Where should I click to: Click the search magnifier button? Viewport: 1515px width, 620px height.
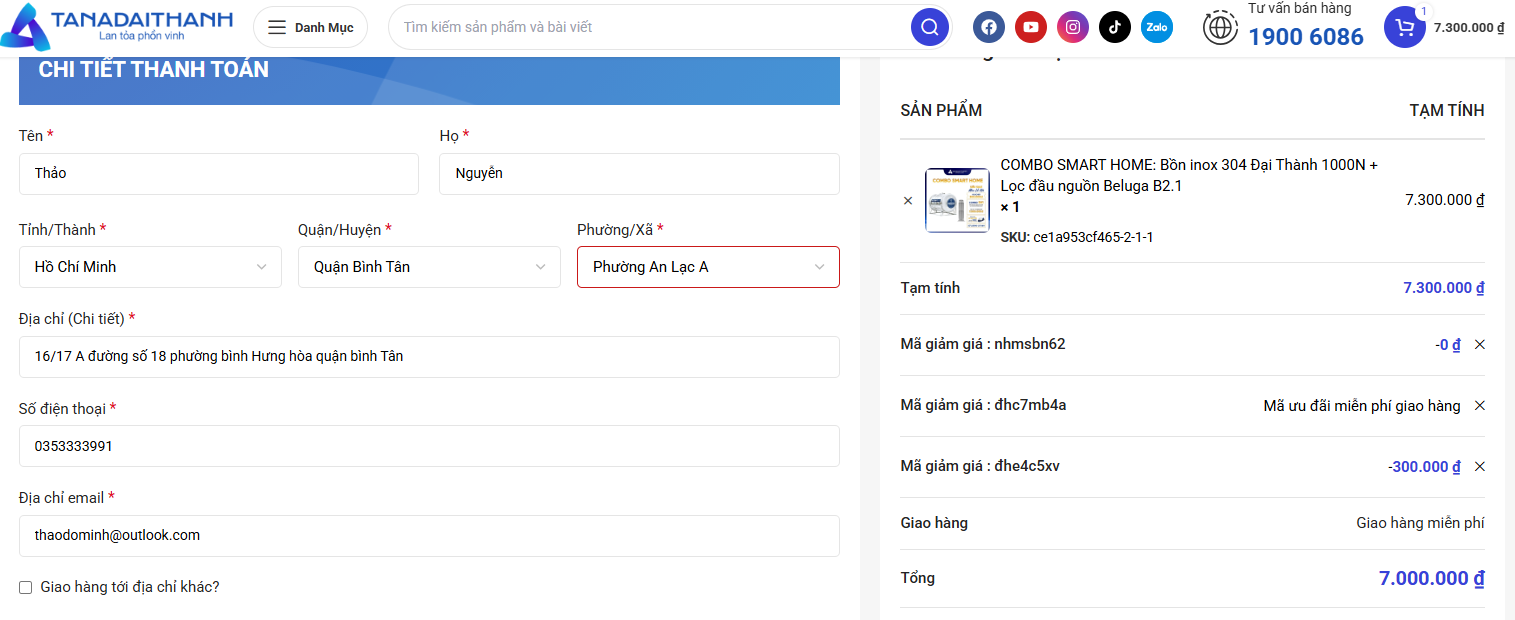pyautogui.click(x=930, y=27)
